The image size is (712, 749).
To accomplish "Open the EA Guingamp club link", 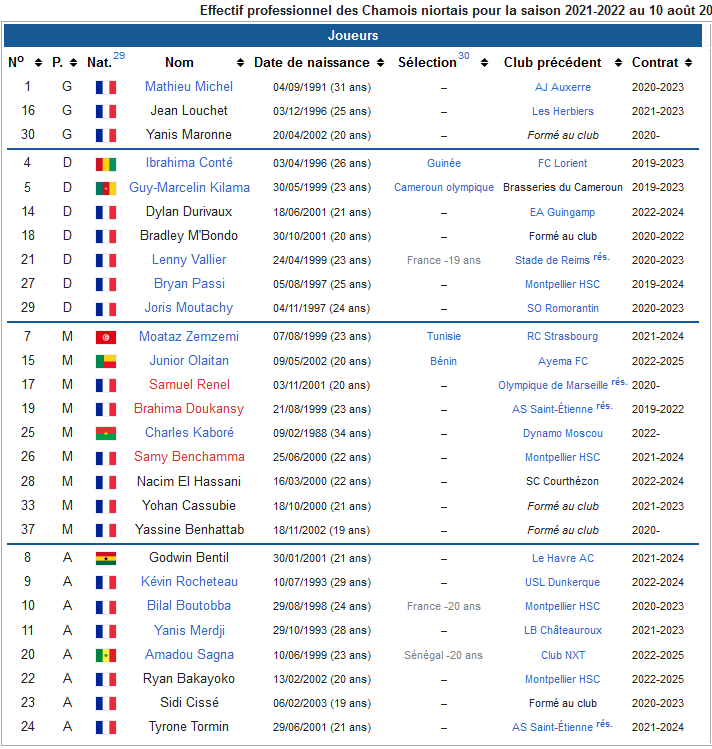I will [563, 212].
